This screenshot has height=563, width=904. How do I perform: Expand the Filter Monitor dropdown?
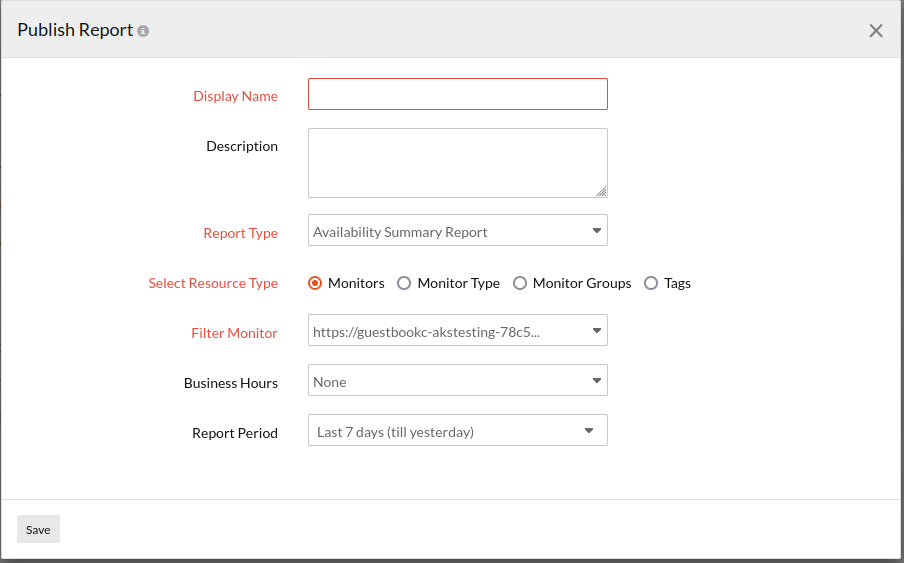(x=457, y=331)
